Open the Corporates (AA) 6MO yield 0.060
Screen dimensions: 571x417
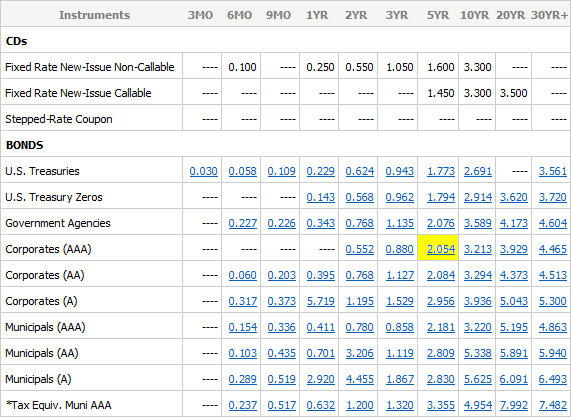coord(243,275)
